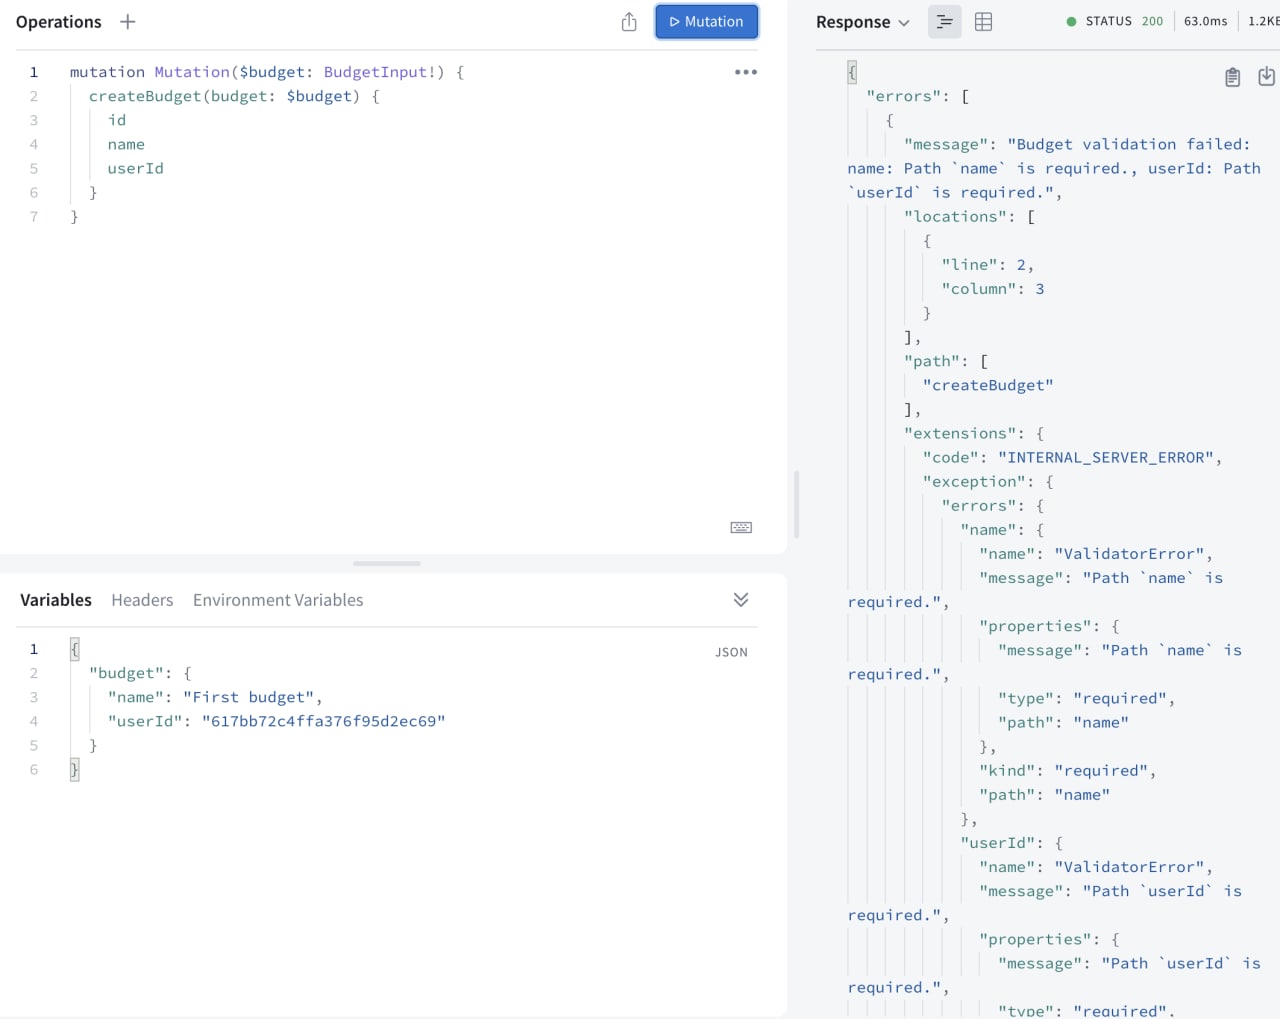Click the vertical panel divider handle
The image size is (1280, 1019).
click(x=796, y=505)
